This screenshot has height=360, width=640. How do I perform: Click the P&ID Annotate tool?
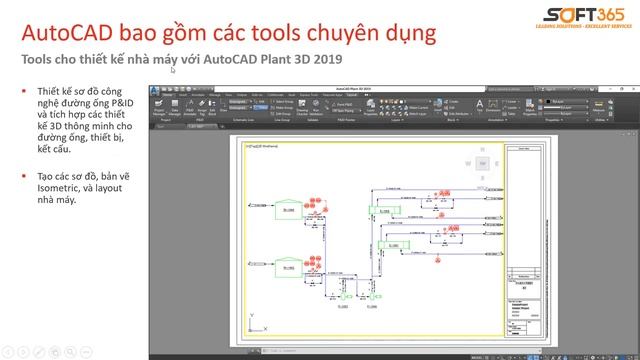coord(190,107)
